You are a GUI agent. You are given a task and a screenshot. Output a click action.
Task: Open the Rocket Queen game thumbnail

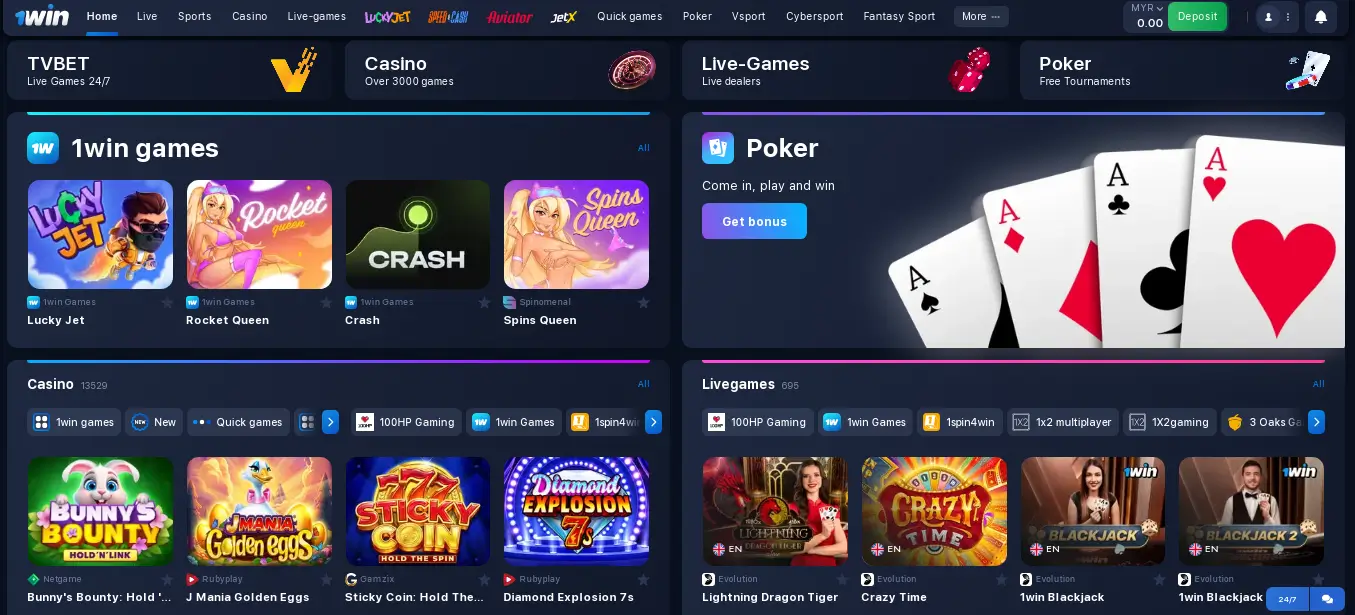tap(259, 234)
